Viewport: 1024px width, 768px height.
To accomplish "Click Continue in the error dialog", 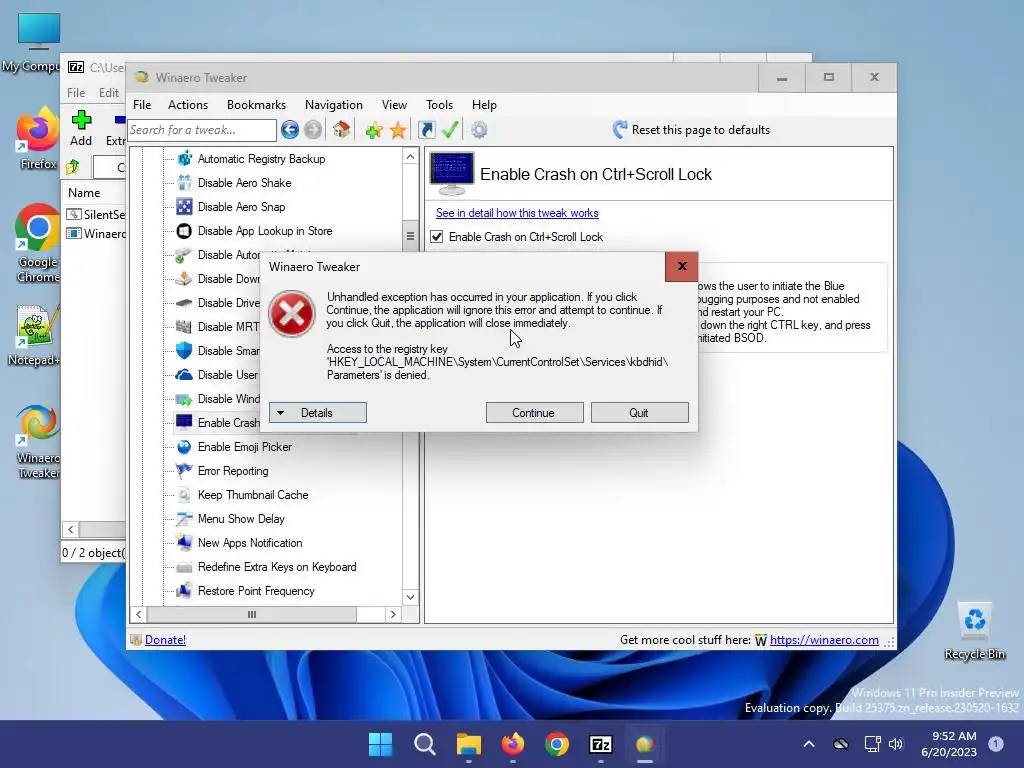I will (x=534, y=413).
